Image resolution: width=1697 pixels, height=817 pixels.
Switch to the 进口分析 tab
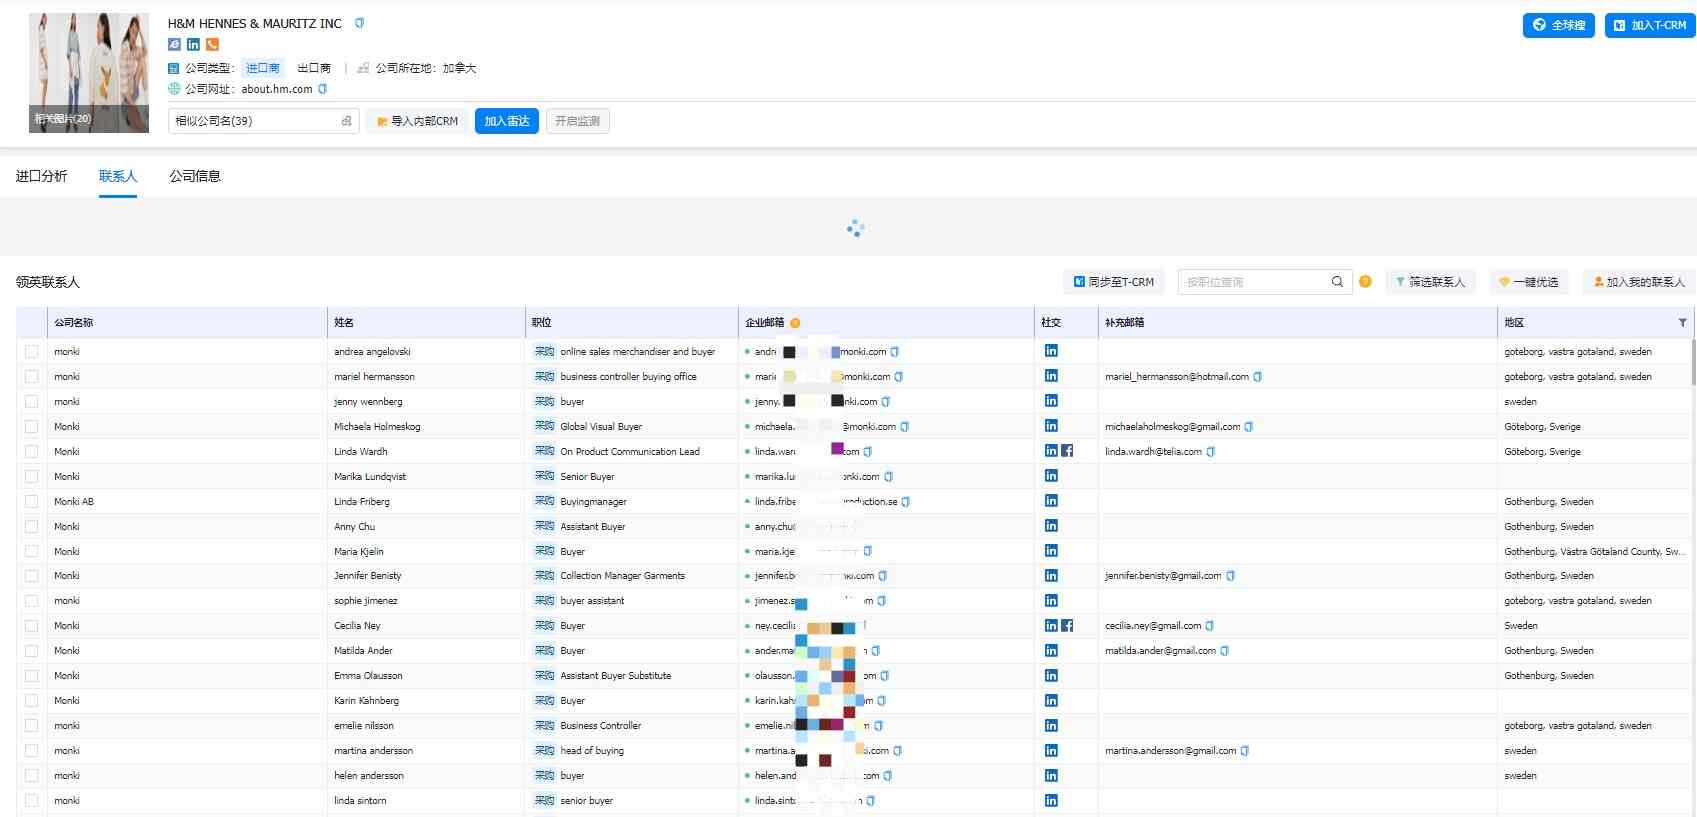41,176
